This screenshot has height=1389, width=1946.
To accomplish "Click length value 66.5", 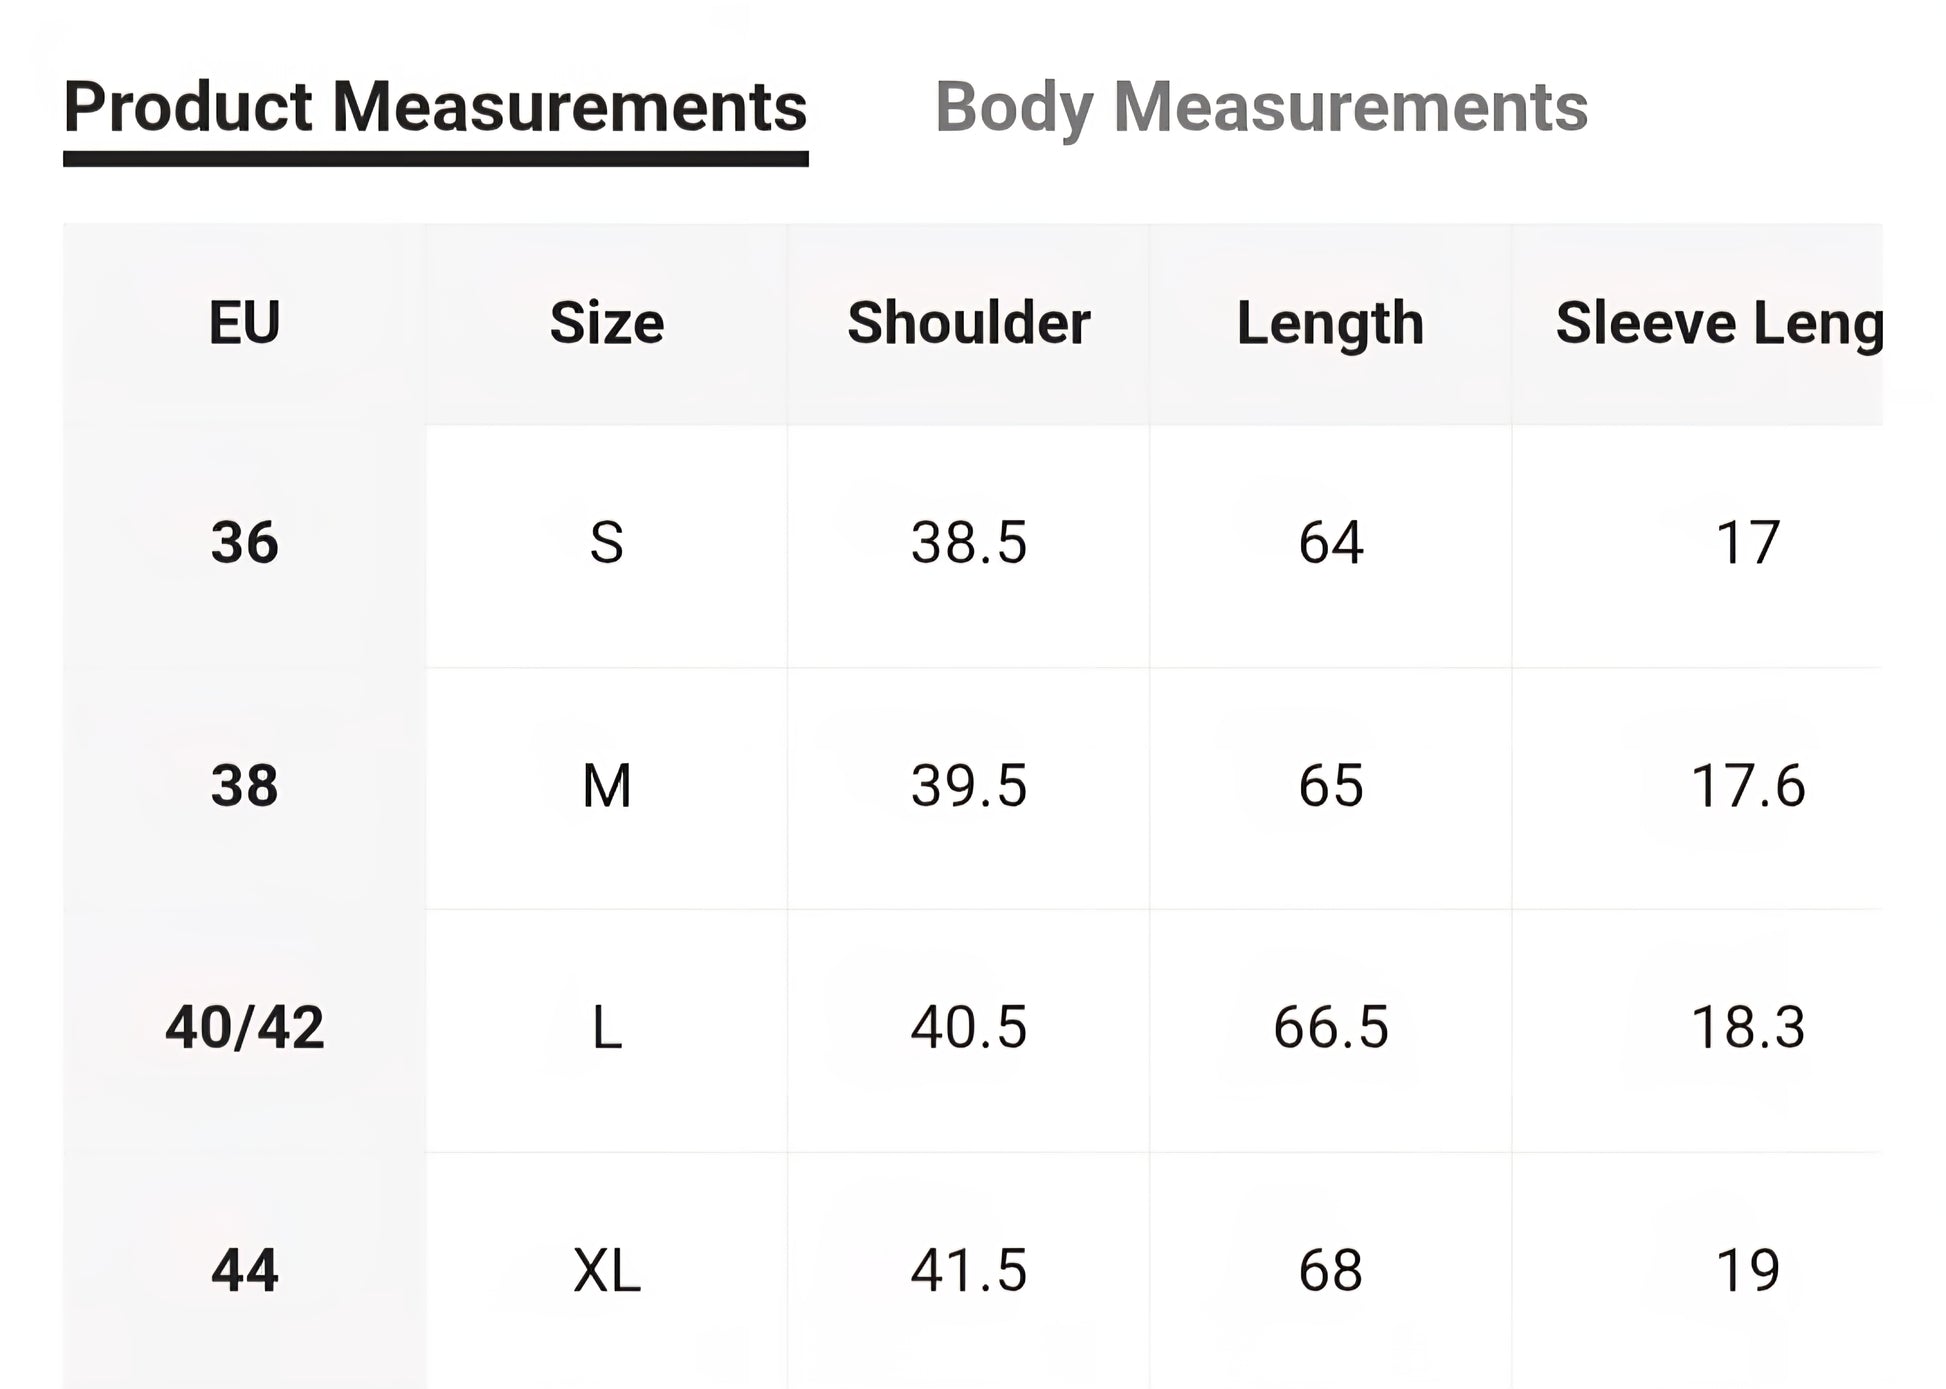I will (1330, 1028).
